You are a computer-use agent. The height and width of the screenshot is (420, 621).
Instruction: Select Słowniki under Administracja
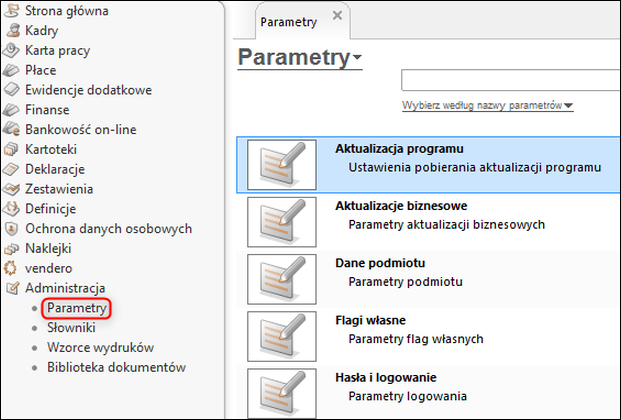pos(71,327)
